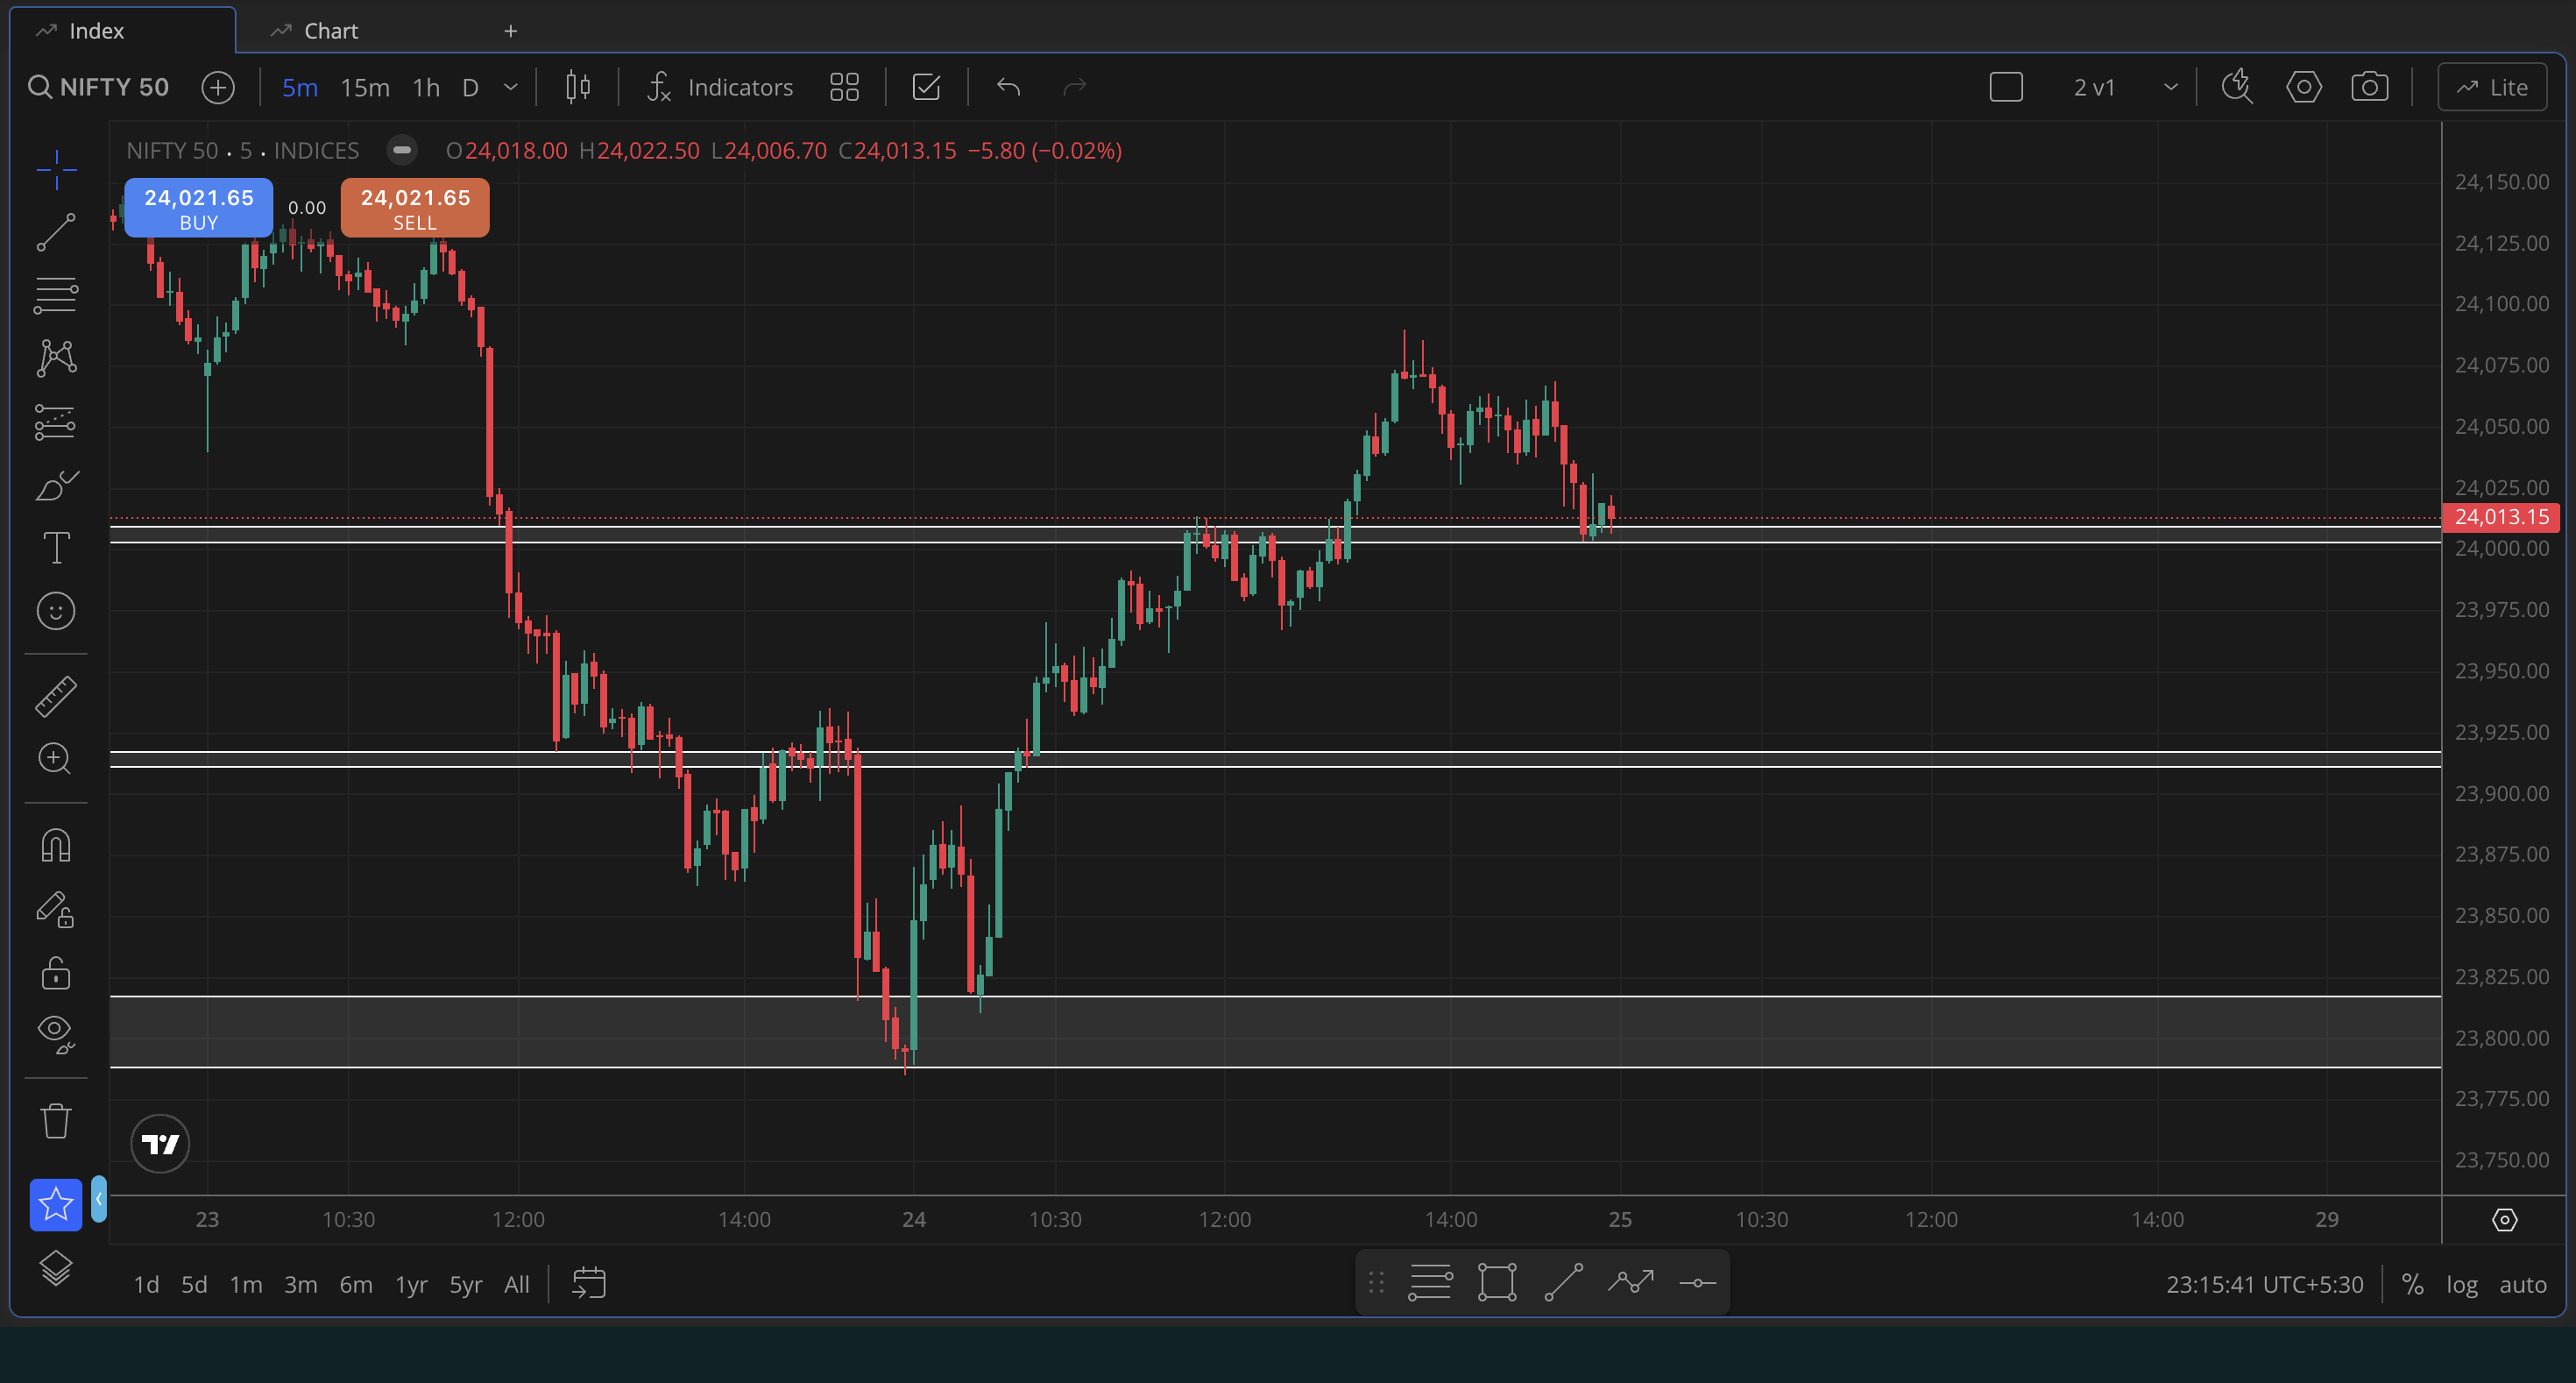The width and height of the screenshot is (2576, 1383).
Task: Open price scale settings gear at bottom right
Action: 2504,1220
